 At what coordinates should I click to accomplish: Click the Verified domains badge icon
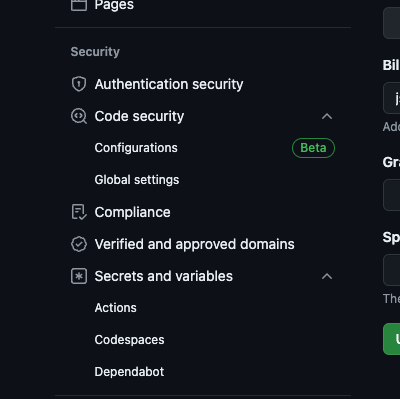coord(79,244)
